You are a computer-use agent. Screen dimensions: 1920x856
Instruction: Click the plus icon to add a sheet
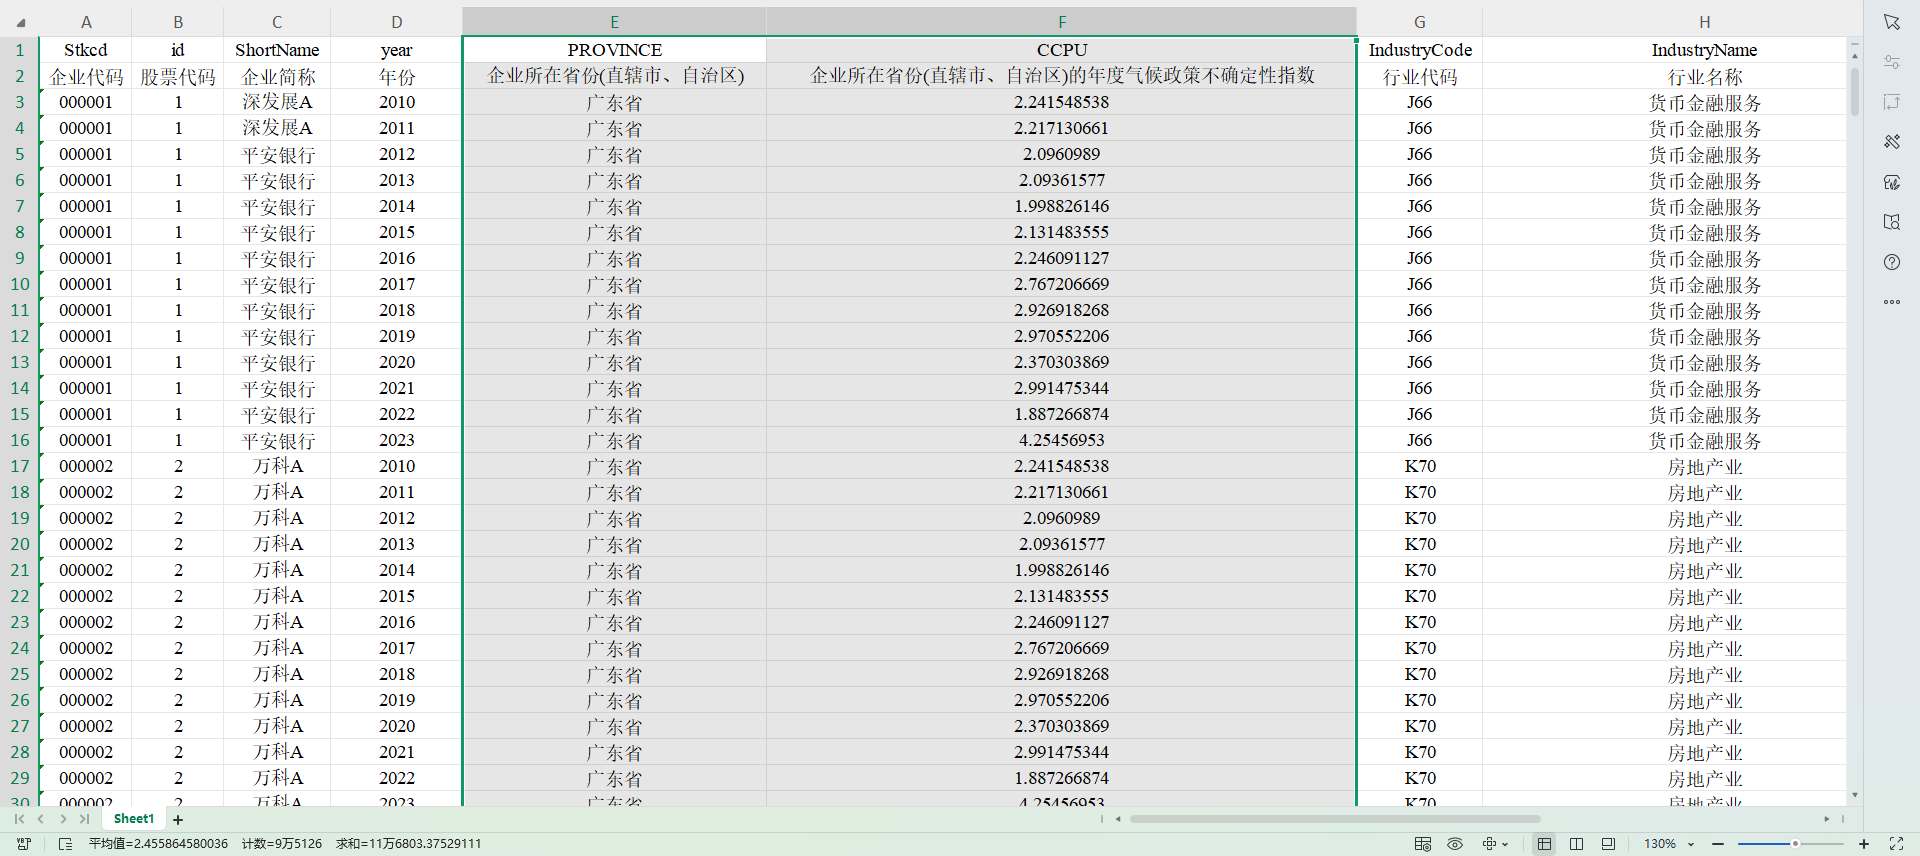point(178,820)
